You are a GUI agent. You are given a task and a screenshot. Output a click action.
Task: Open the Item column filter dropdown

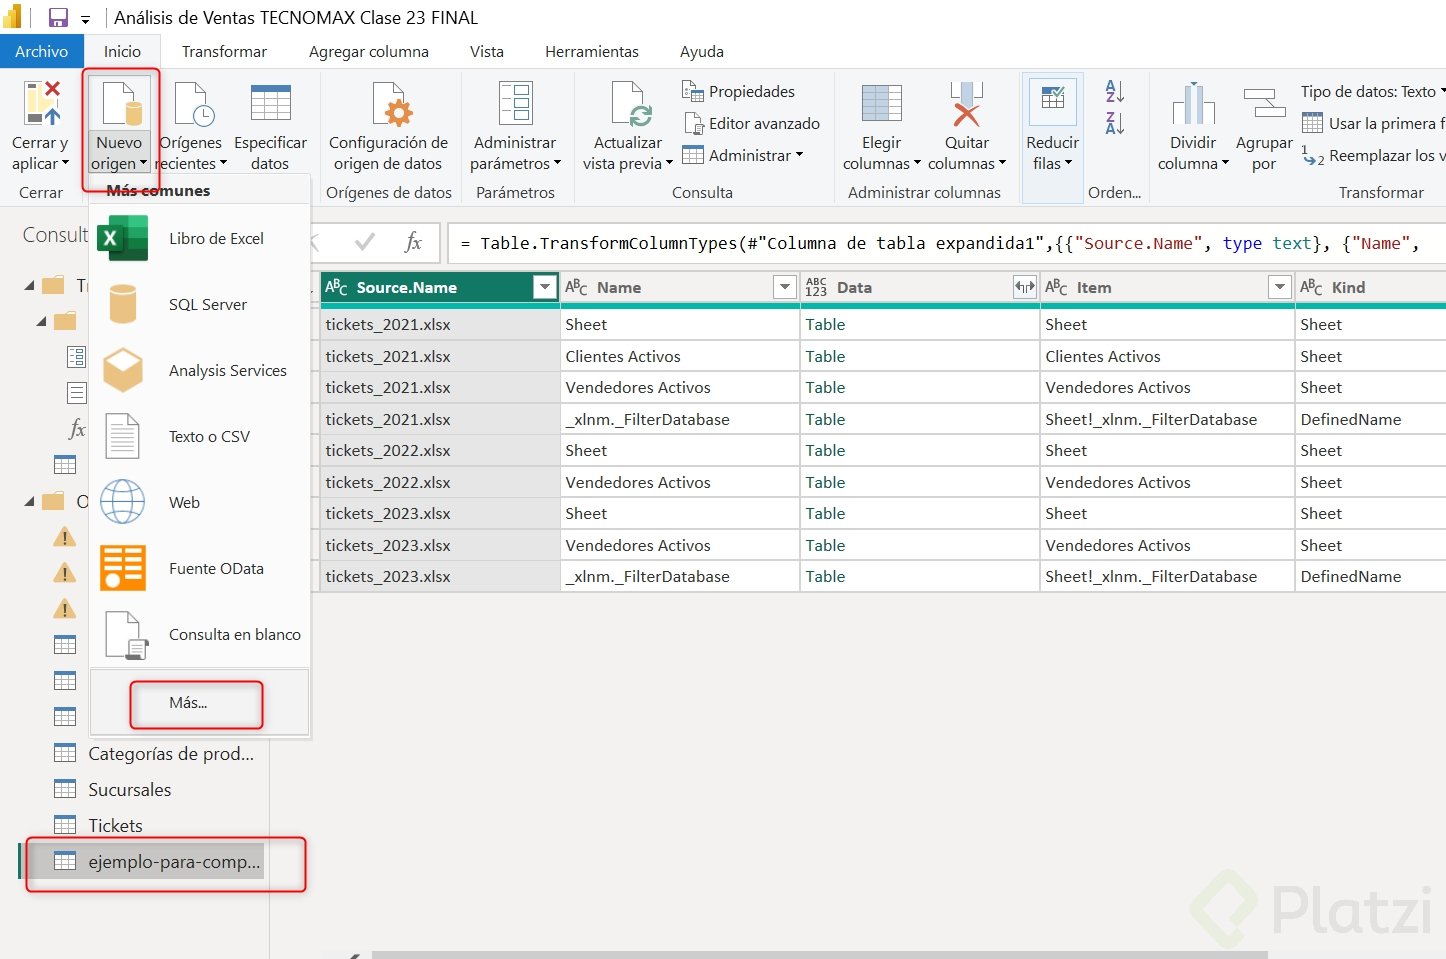[1278, 288]
